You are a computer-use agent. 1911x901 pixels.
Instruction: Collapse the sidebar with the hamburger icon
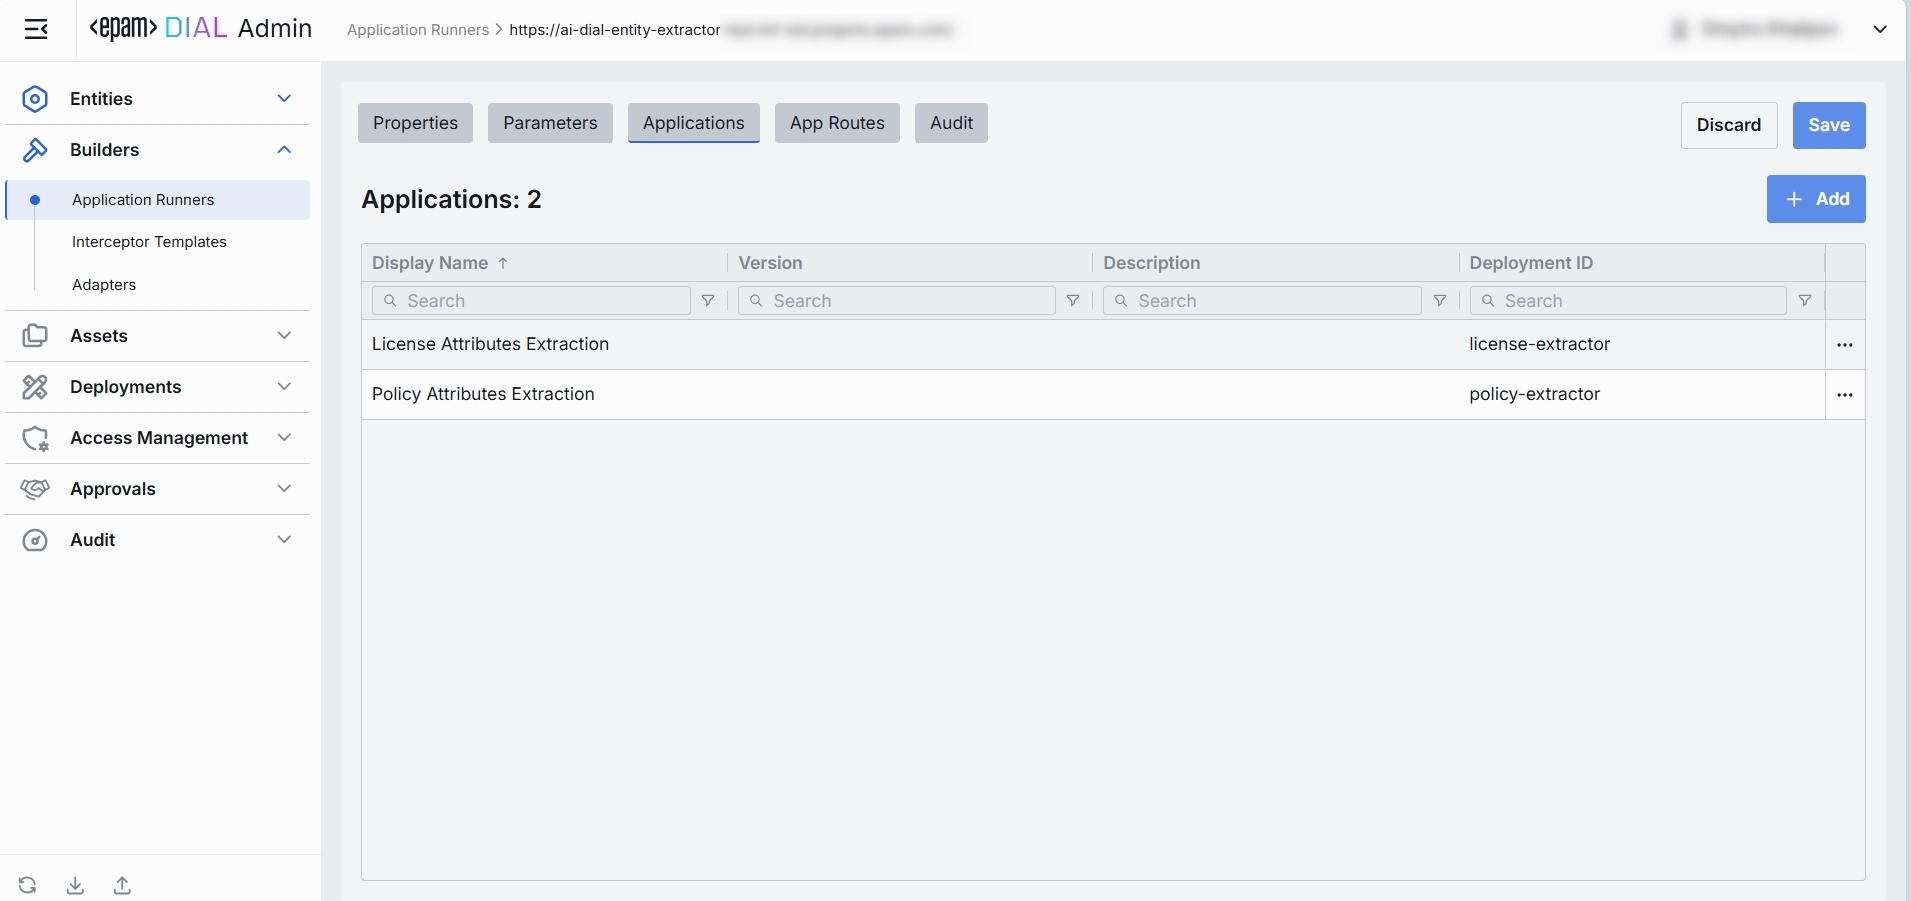click(36, 29)
